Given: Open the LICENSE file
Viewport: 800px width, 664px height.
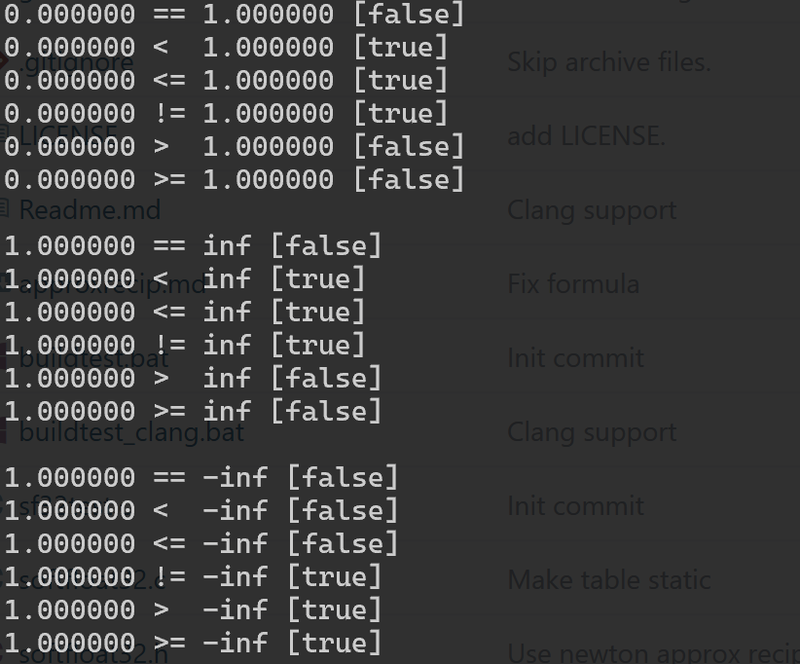Looking at the screenshot, I should [68, 135].
